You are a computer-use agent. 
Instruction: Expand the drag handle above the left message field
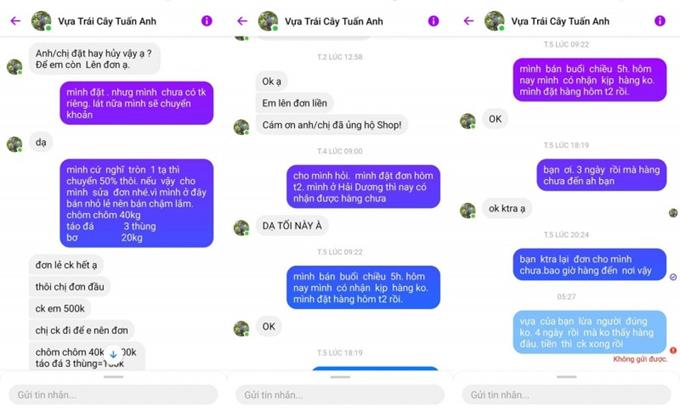pyautogui.click(x=113, y=377)
